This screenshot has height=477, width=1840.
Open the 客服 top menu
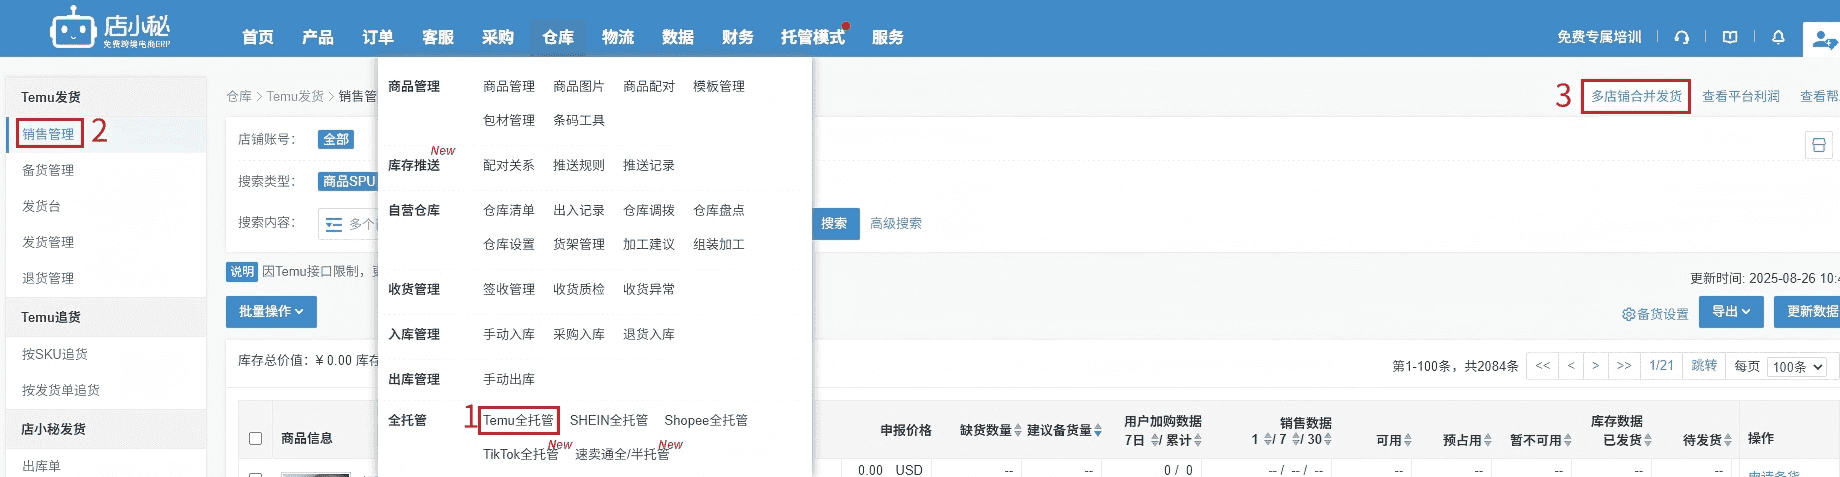(x=438, y=37)
